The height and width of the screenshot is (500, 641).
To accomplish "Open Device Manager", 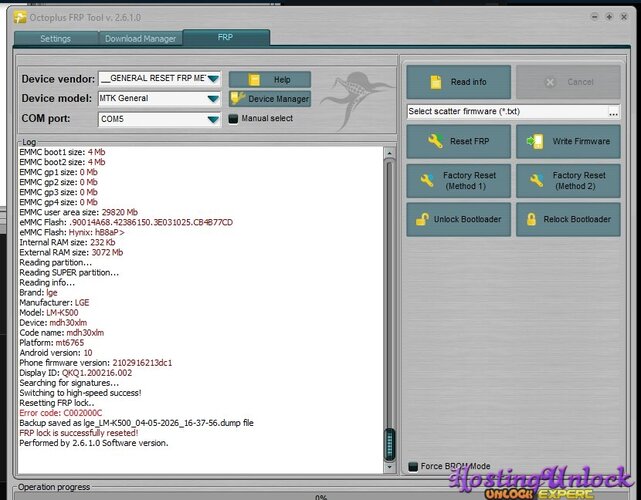I will click(270, 99).
